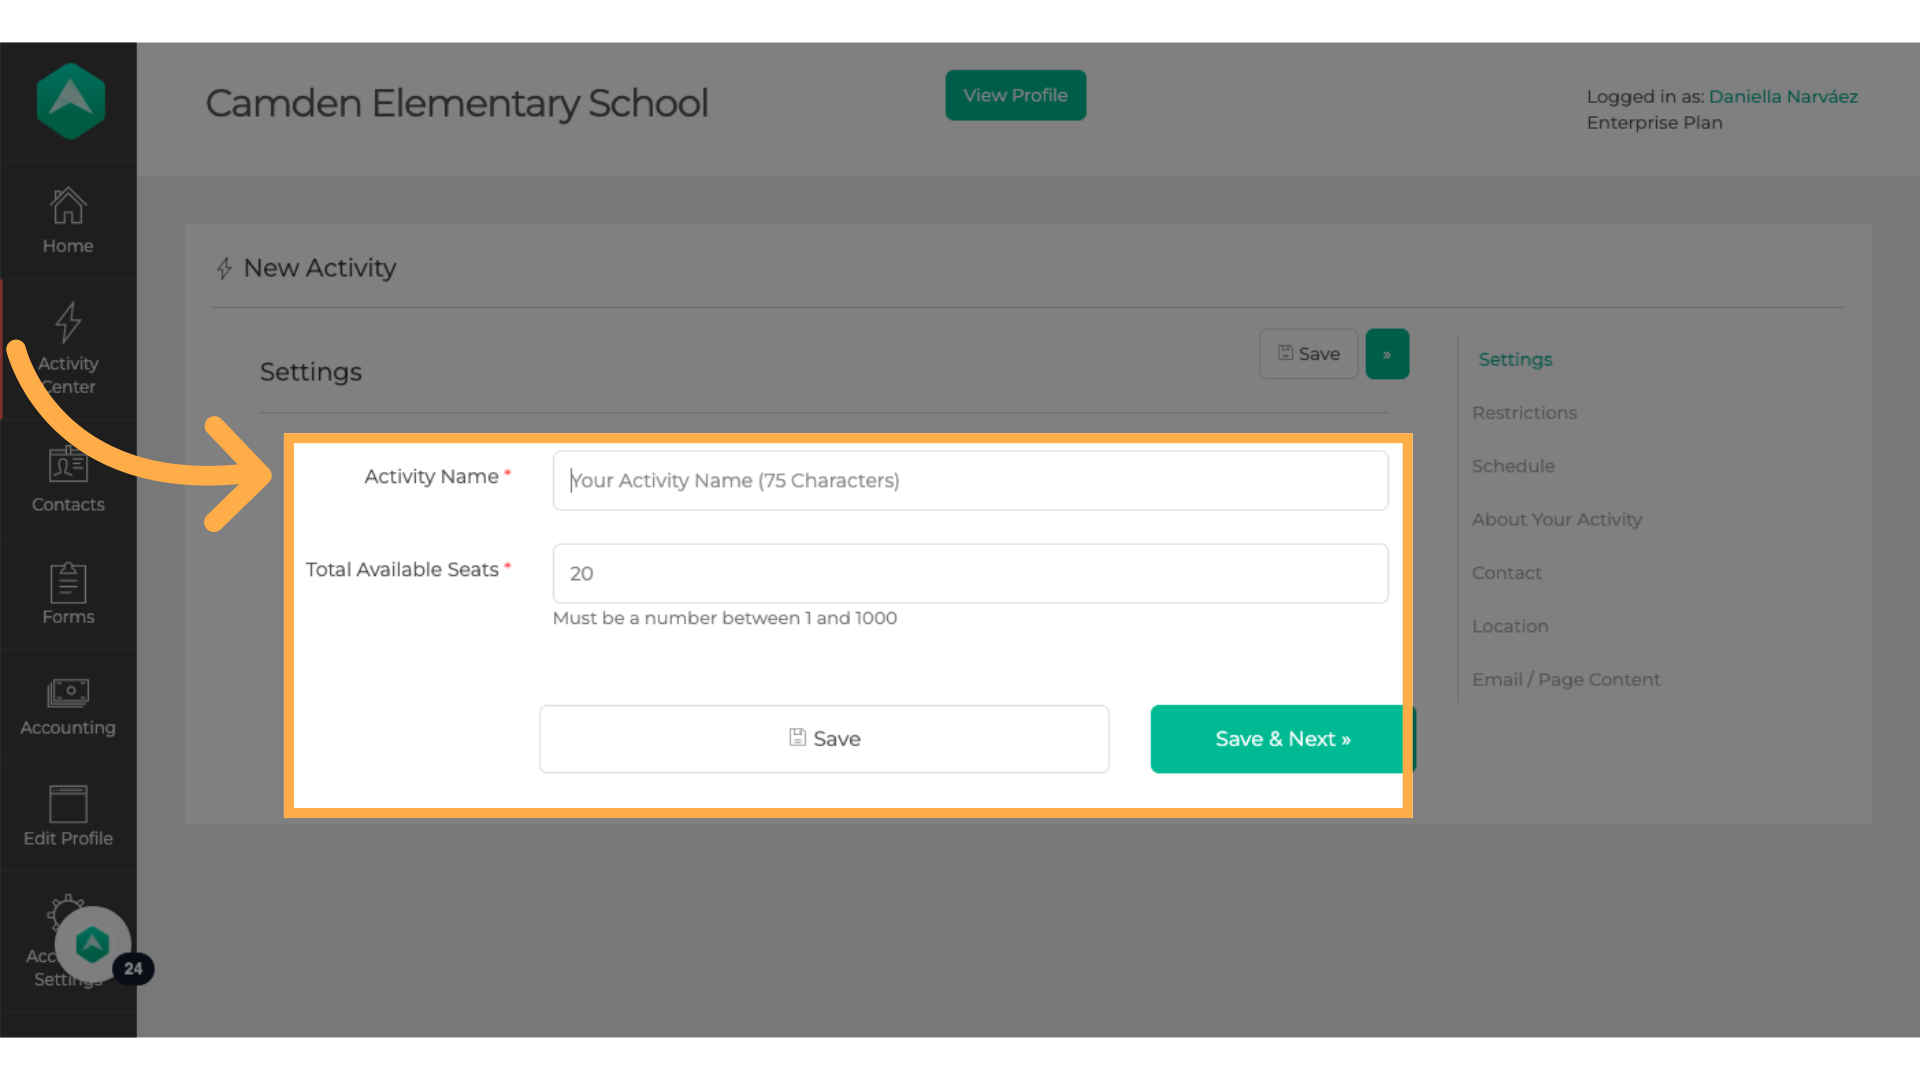
Task: Open About Your Activity step
Action: coord(1556,520)
